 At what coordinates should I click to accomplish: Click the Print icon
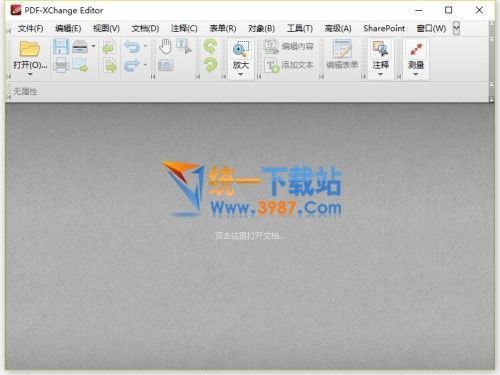click(x=61, y=65)
